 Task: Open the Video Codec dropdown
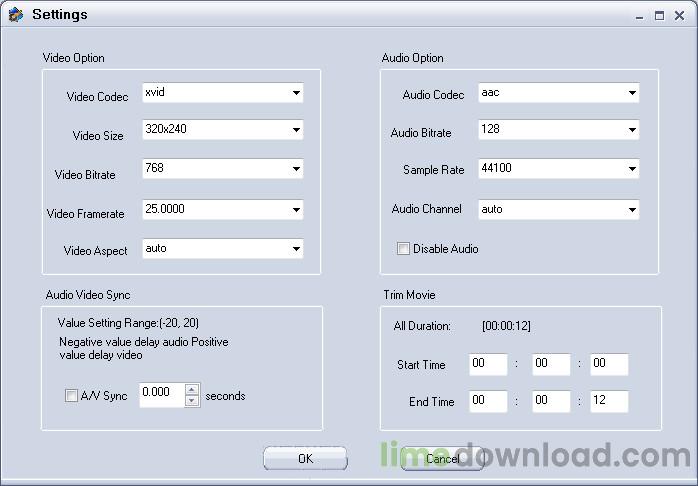coord(223,93)
